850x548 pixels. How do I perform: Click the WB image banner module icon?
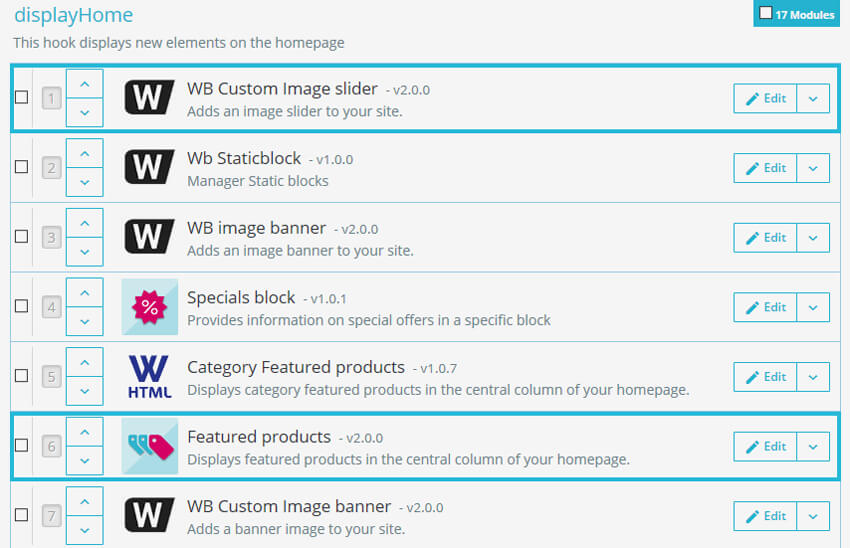pyautogui.click(x=149, y=238)
